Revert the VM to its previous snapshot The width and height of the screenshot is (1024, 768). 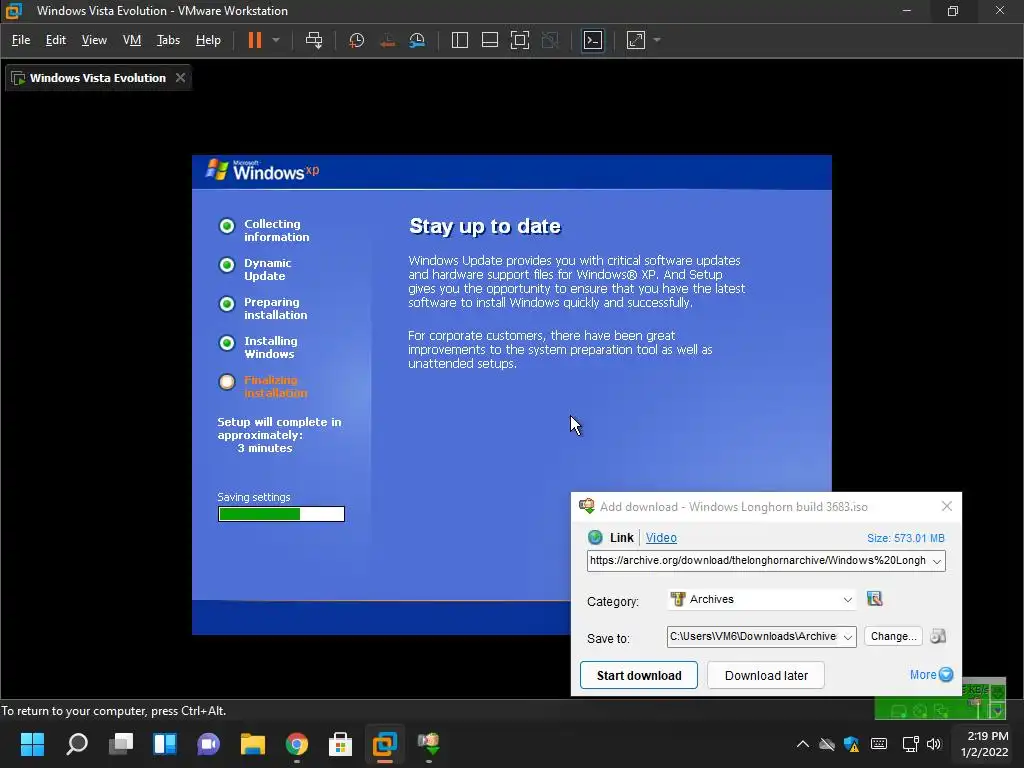pos(387,40)
